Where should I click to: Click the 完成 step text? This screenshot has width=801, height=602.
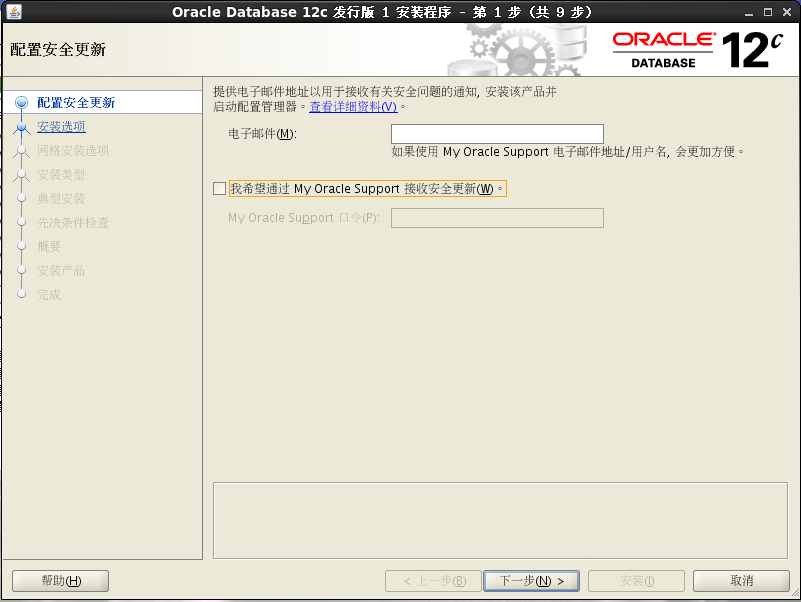click(x=49, y=294)
